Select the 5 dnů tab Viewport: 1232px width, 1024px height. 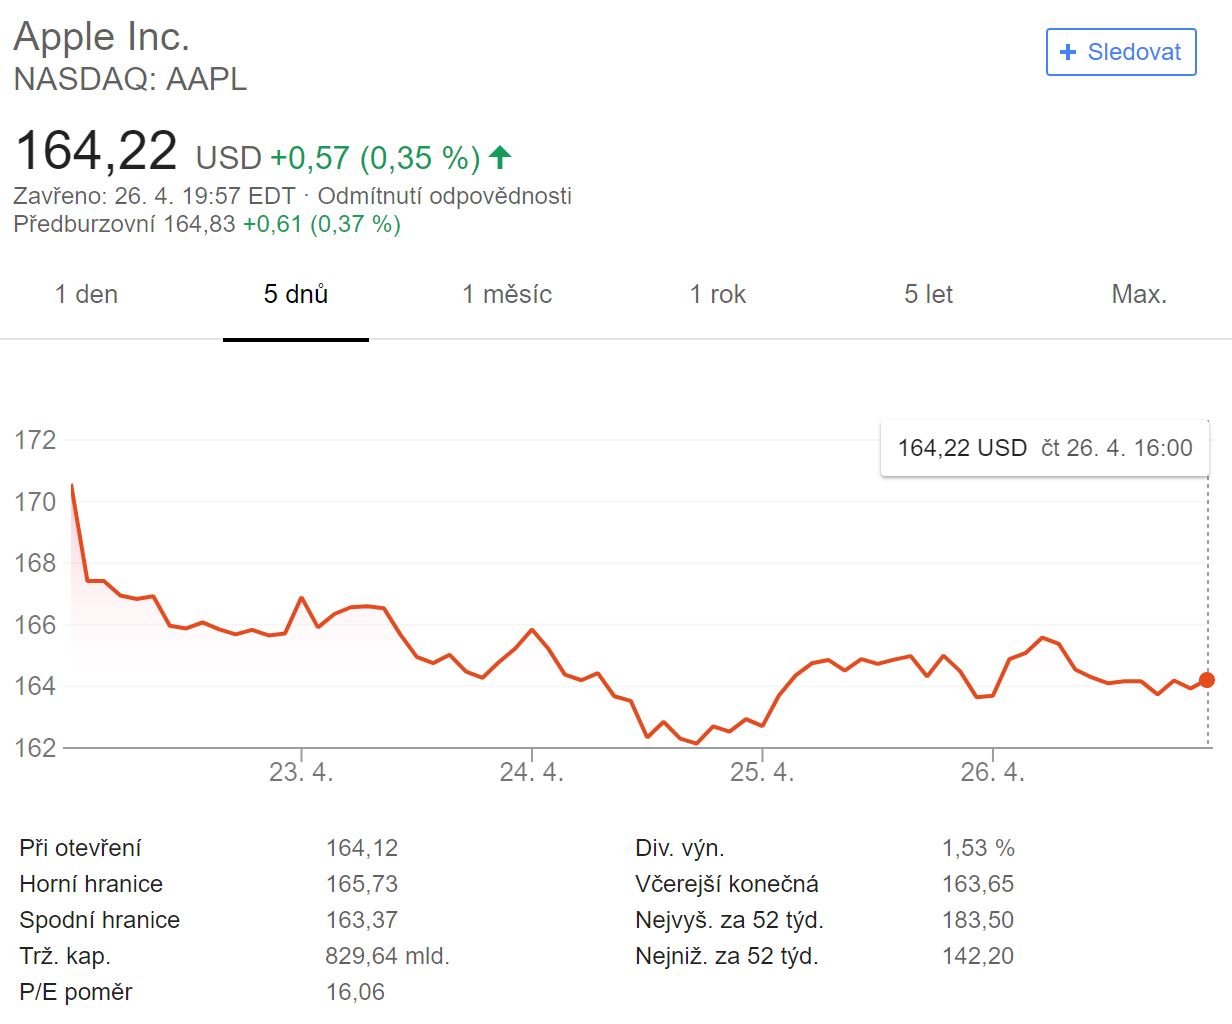pyautogui.click(x=296, y=294)
